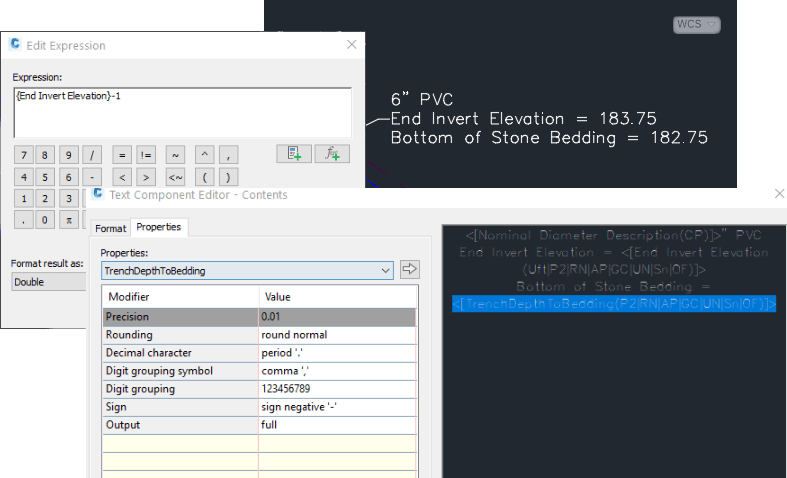Click the Civil 3D icon in Edit Expression title bar
The height and width of the screenshot is (478, 787).
pos(15,44)
